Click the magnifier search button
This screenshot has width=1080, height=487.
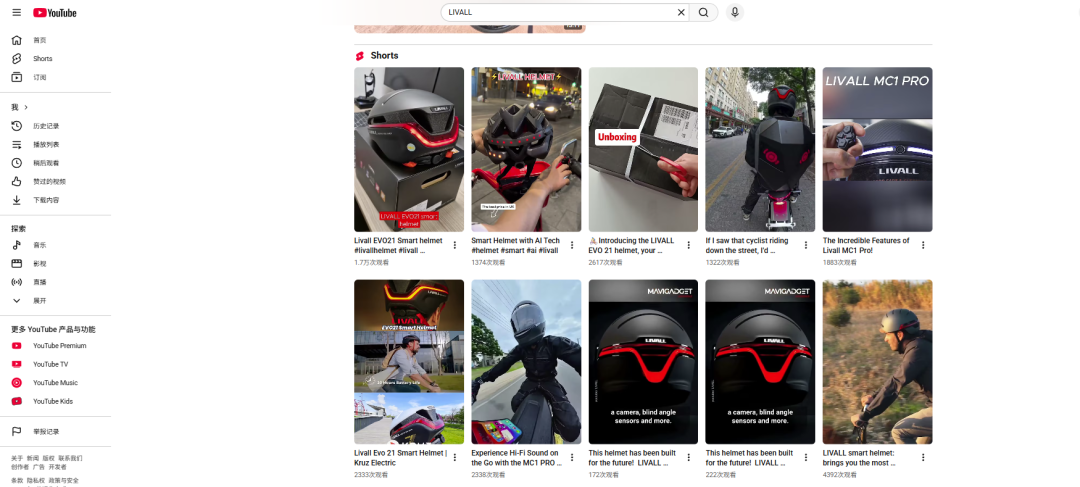[x=703, y=12]
